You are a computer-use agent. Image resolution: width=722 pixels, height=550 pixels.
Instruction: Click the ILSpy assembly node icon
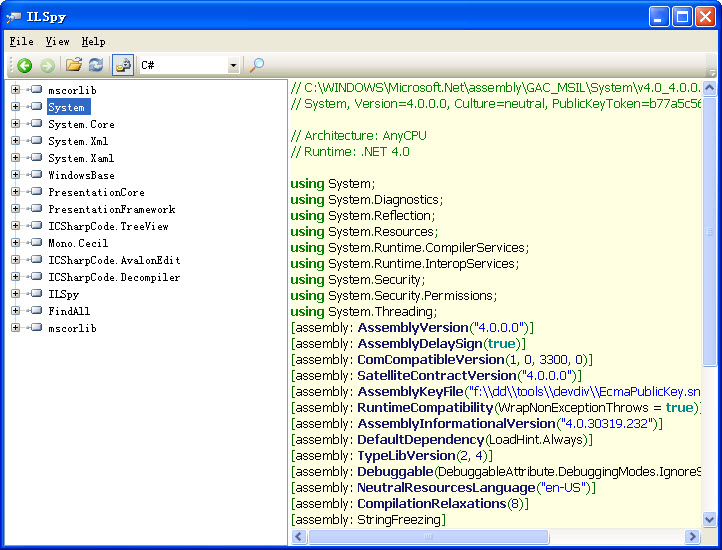[x=36, y=294]
